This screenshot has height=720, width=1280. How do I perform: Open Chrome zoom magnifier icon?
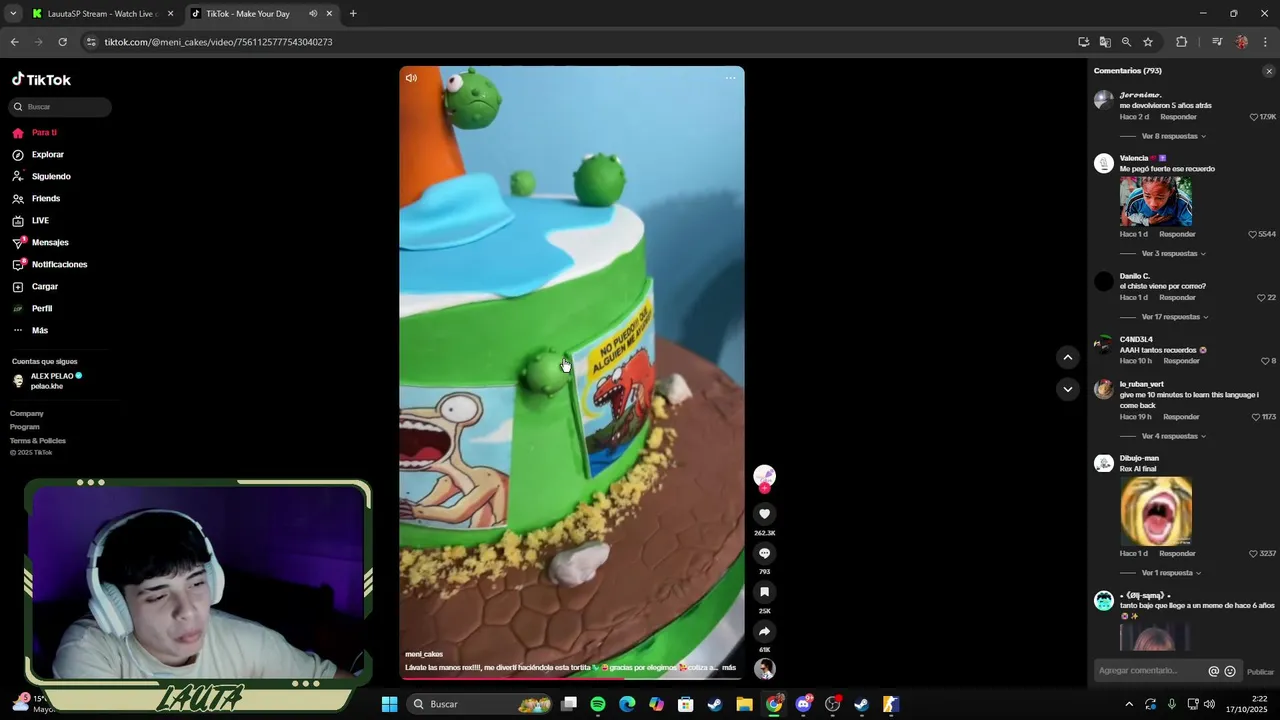click(1126, 42)
